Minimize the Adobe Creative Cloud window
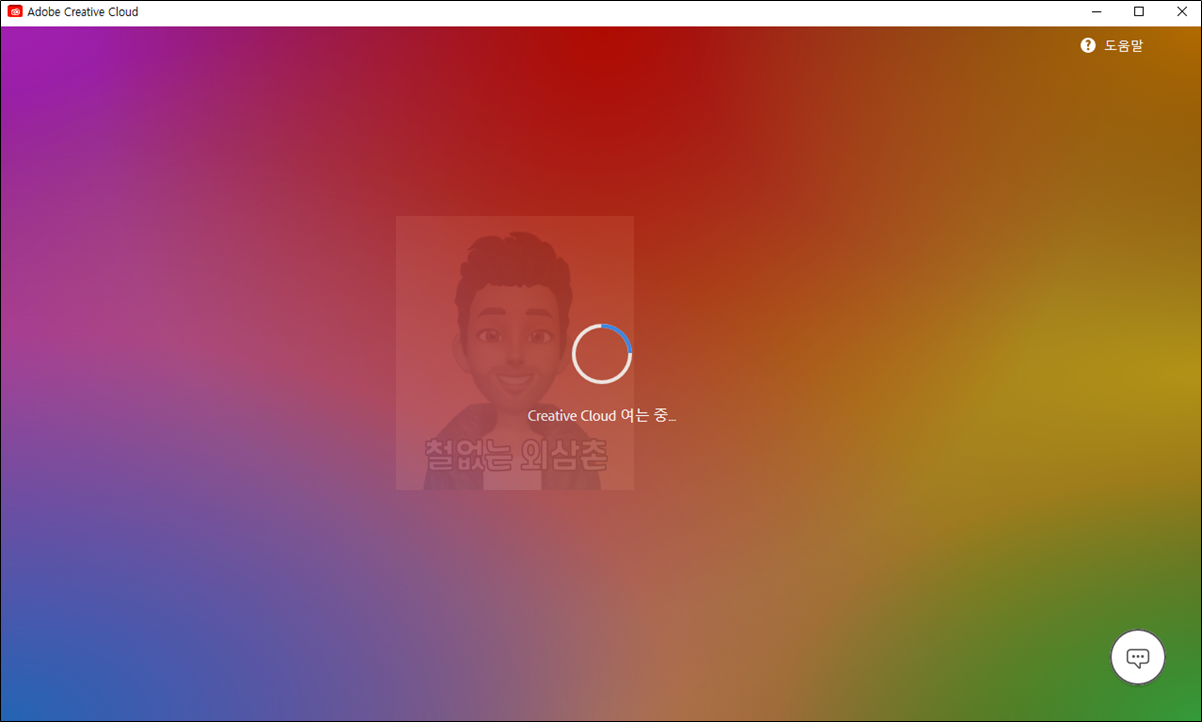The width and height of the screenshot is (1202, 722). coord(1098,12)
